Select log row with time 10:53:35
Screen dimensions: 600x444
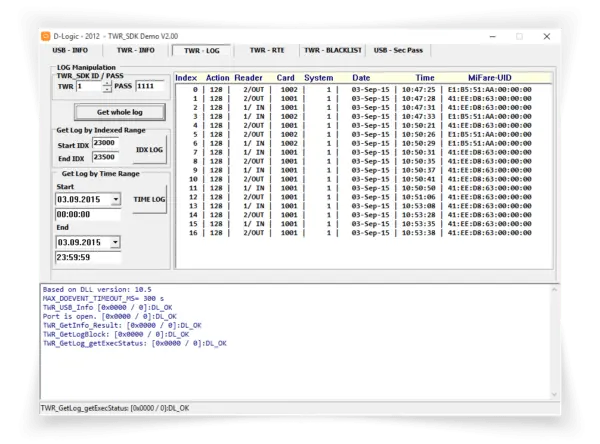pos(362,224)
